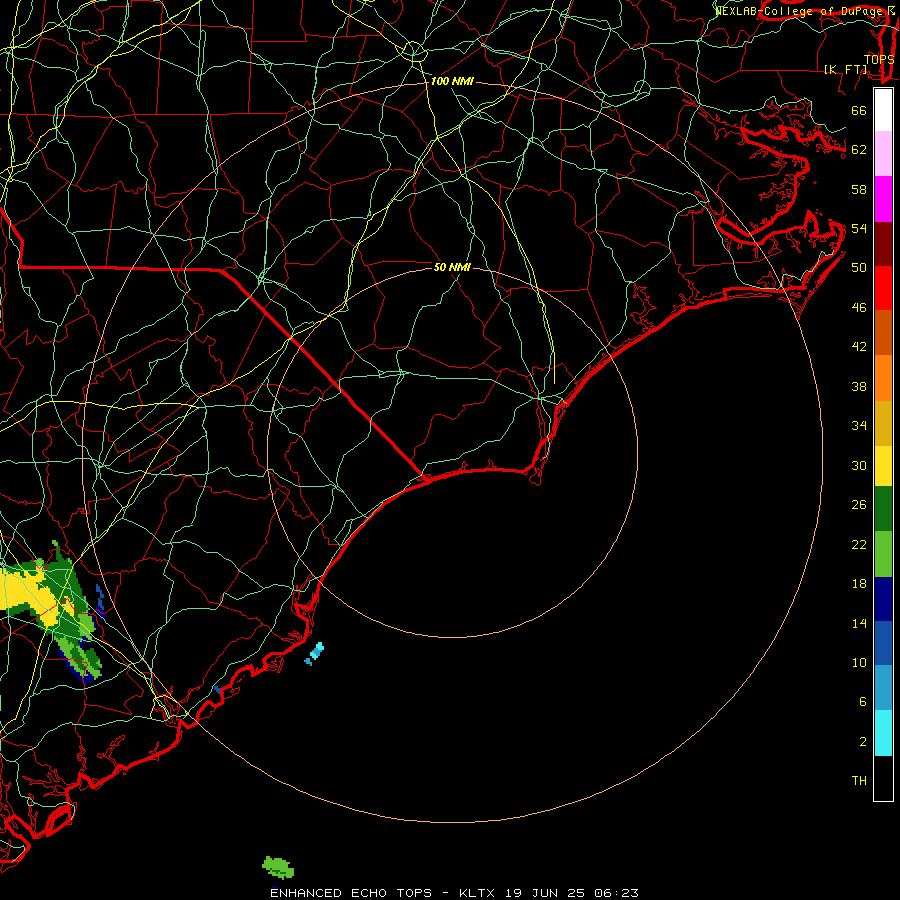900x900 pixels.
Task: Click legend value '18'
Action: tap(859, 584)
